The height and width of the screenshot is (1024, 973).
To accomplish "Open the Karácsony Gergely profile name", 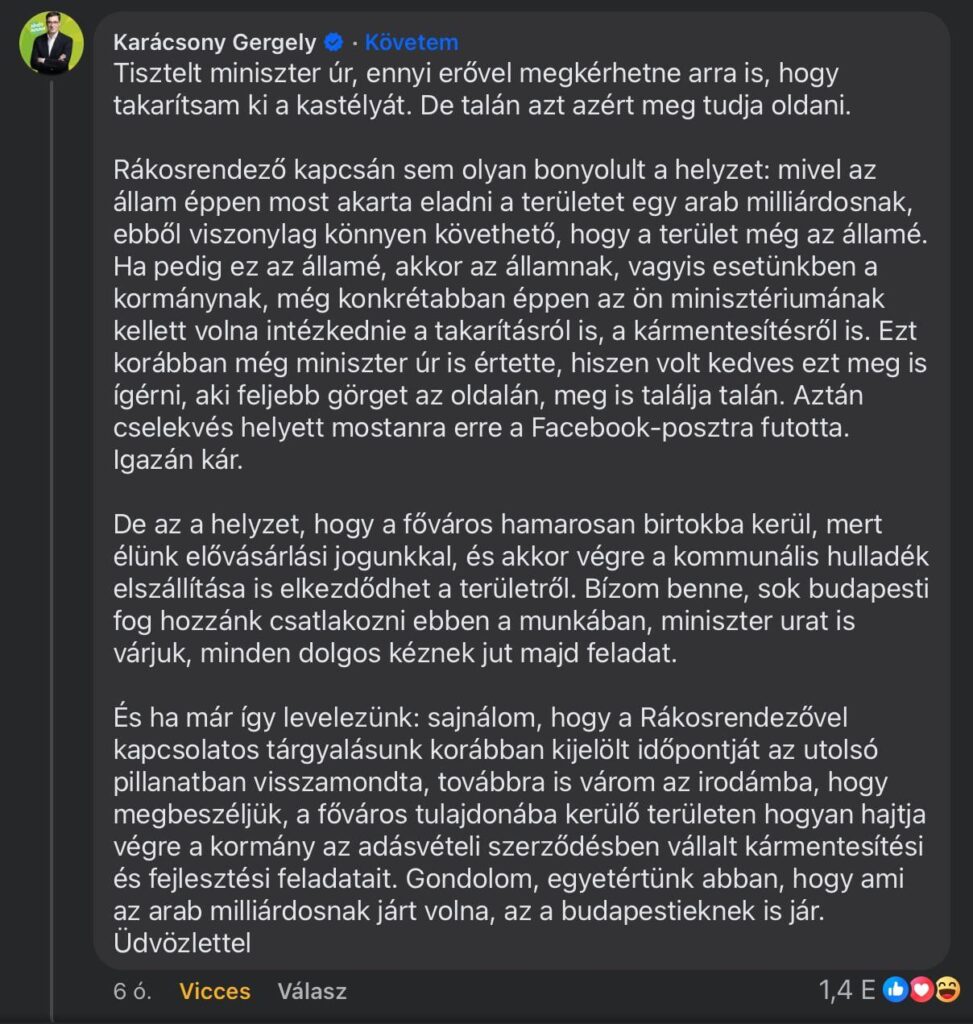I will 214,42.
